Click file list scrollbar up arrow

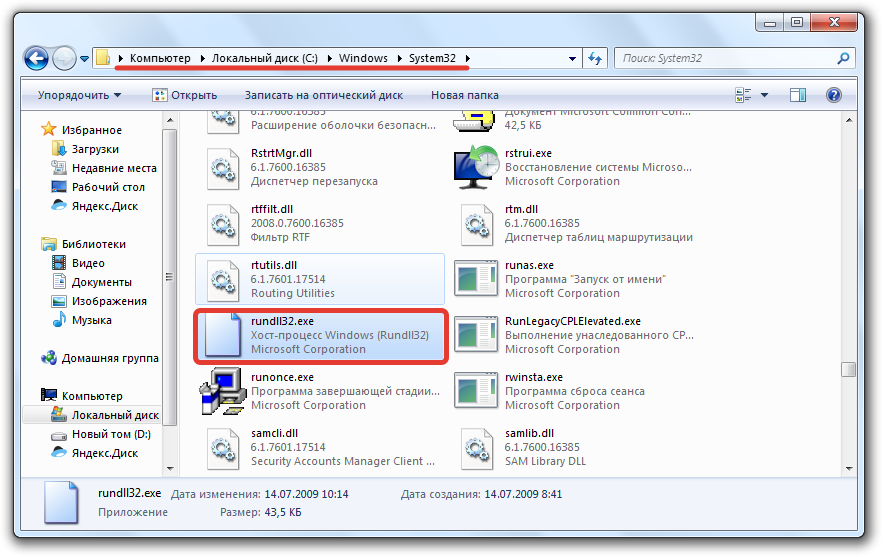849,120
